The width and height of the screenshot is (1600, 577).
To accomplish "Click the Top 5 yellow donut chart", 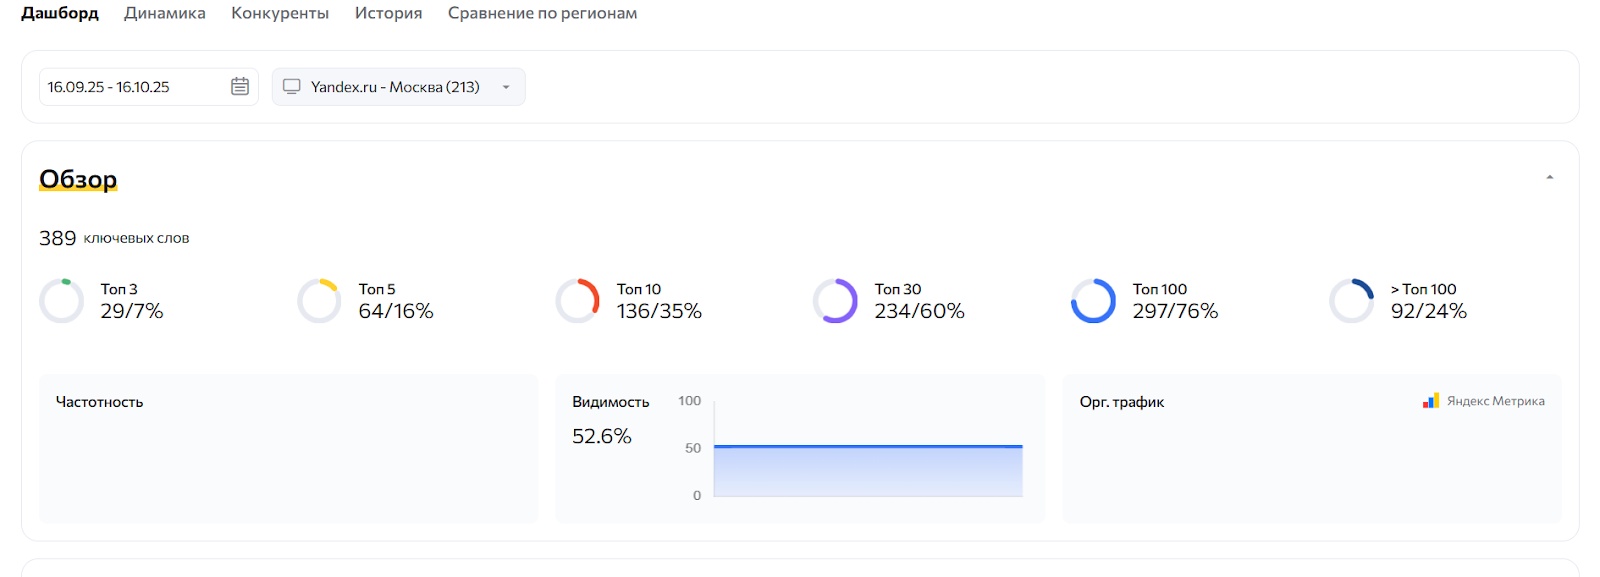I will pos(319,301).
